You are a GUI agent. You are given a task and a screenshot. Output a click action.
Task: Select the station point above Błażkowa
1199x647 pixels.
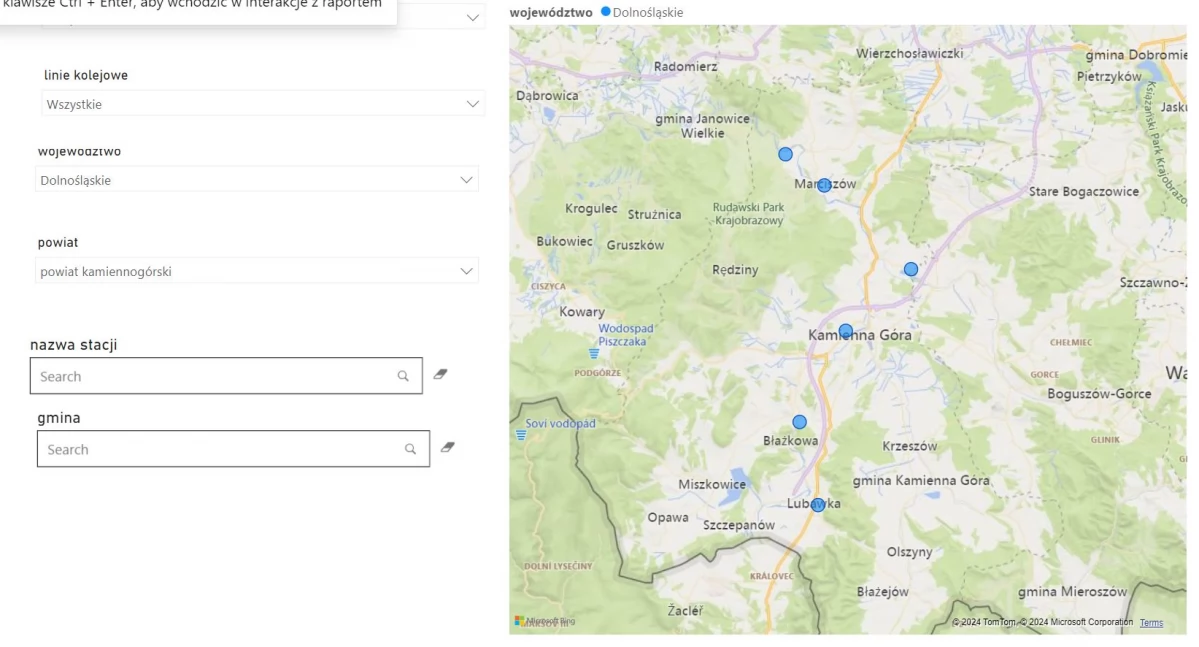click(x=799, y=422)
